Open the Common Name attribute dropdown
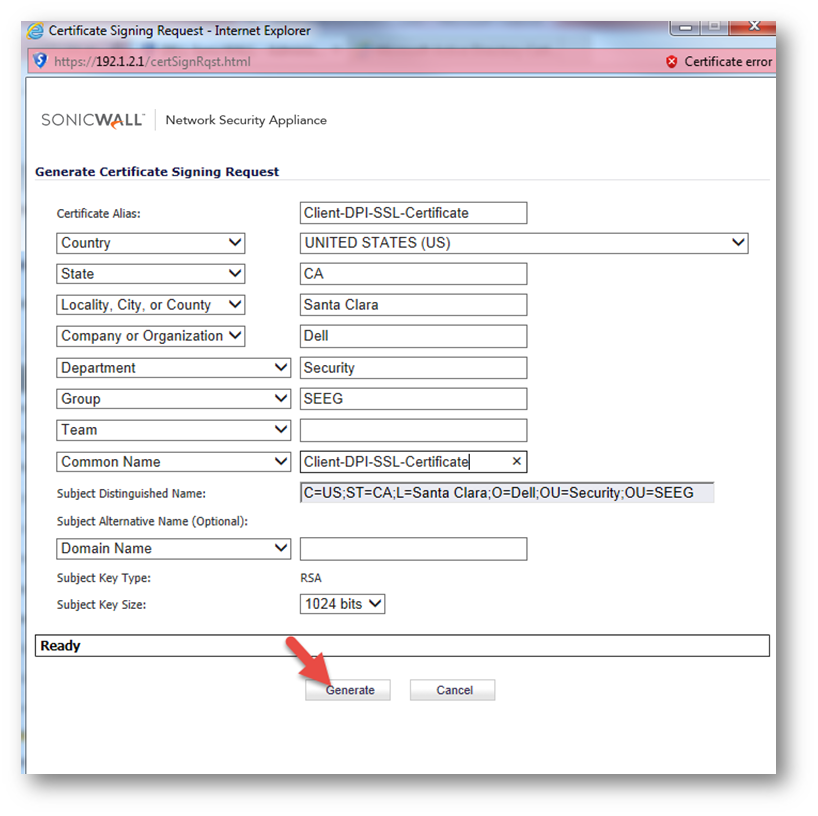 tap(173, 462)
